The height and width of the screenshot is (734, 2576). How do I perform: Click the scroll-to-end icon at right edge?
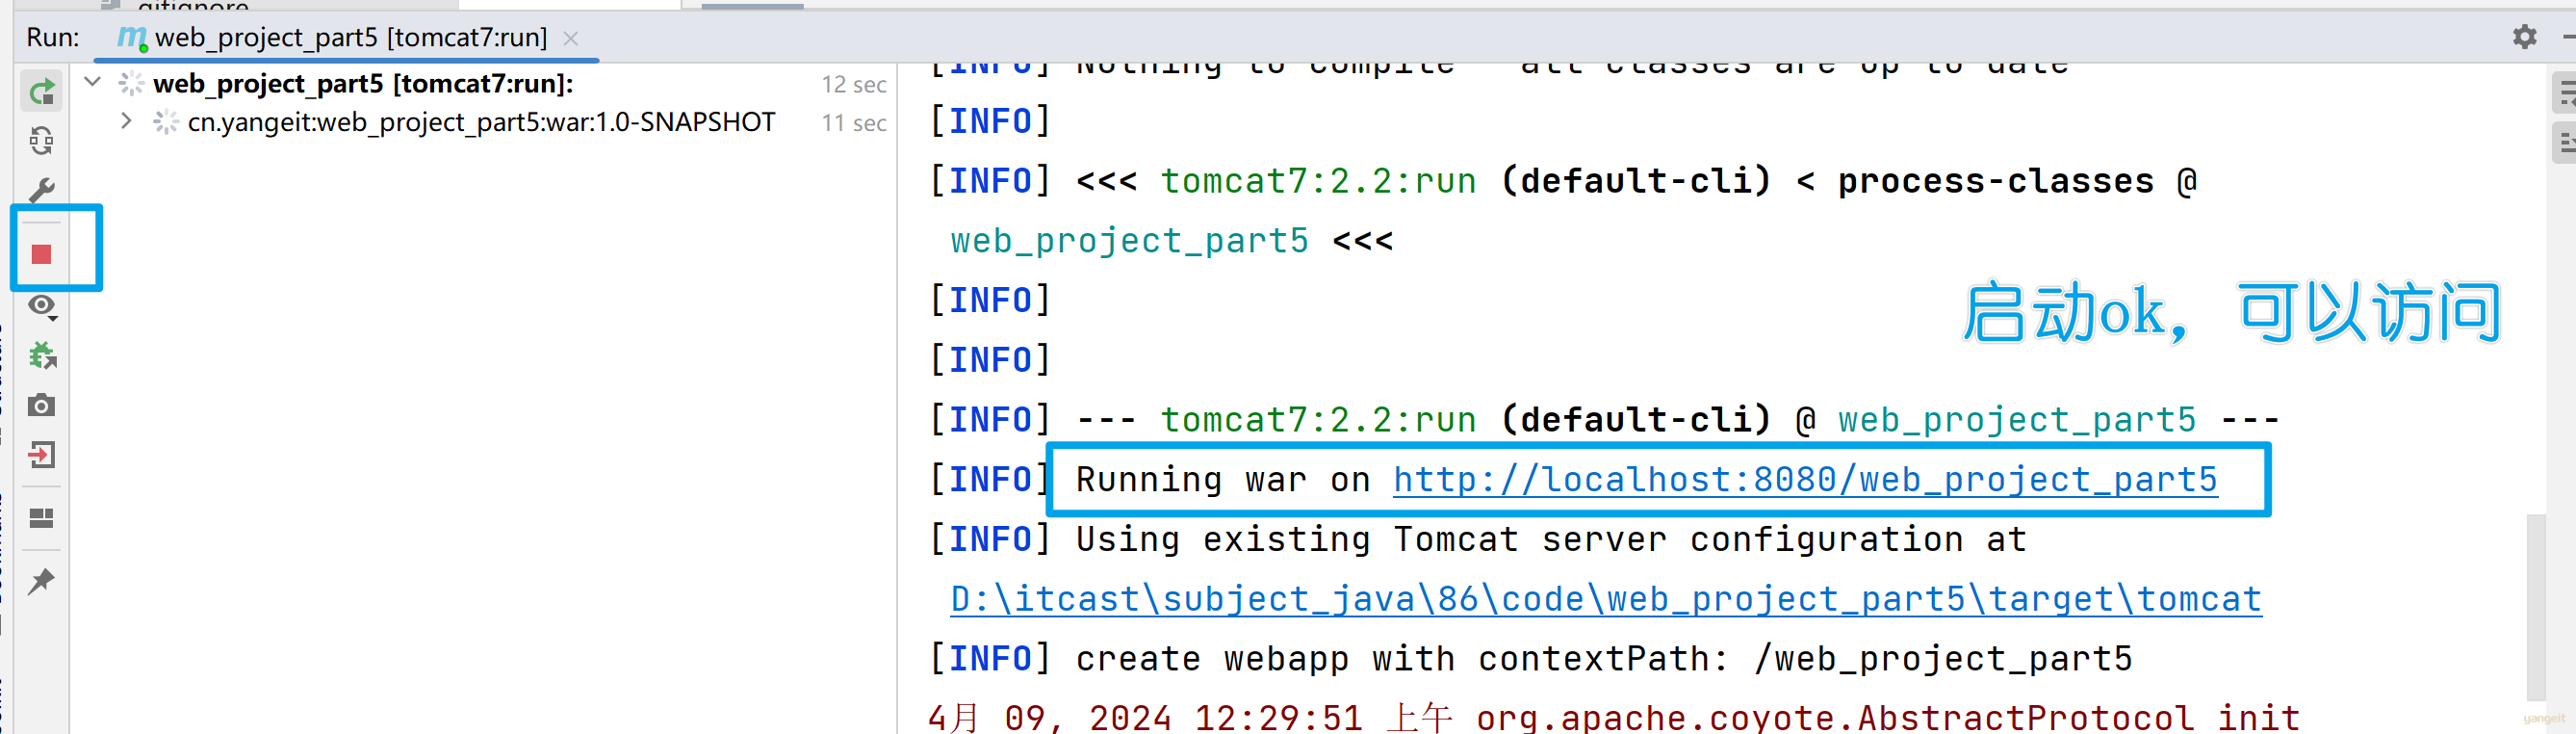(2565, 141)
